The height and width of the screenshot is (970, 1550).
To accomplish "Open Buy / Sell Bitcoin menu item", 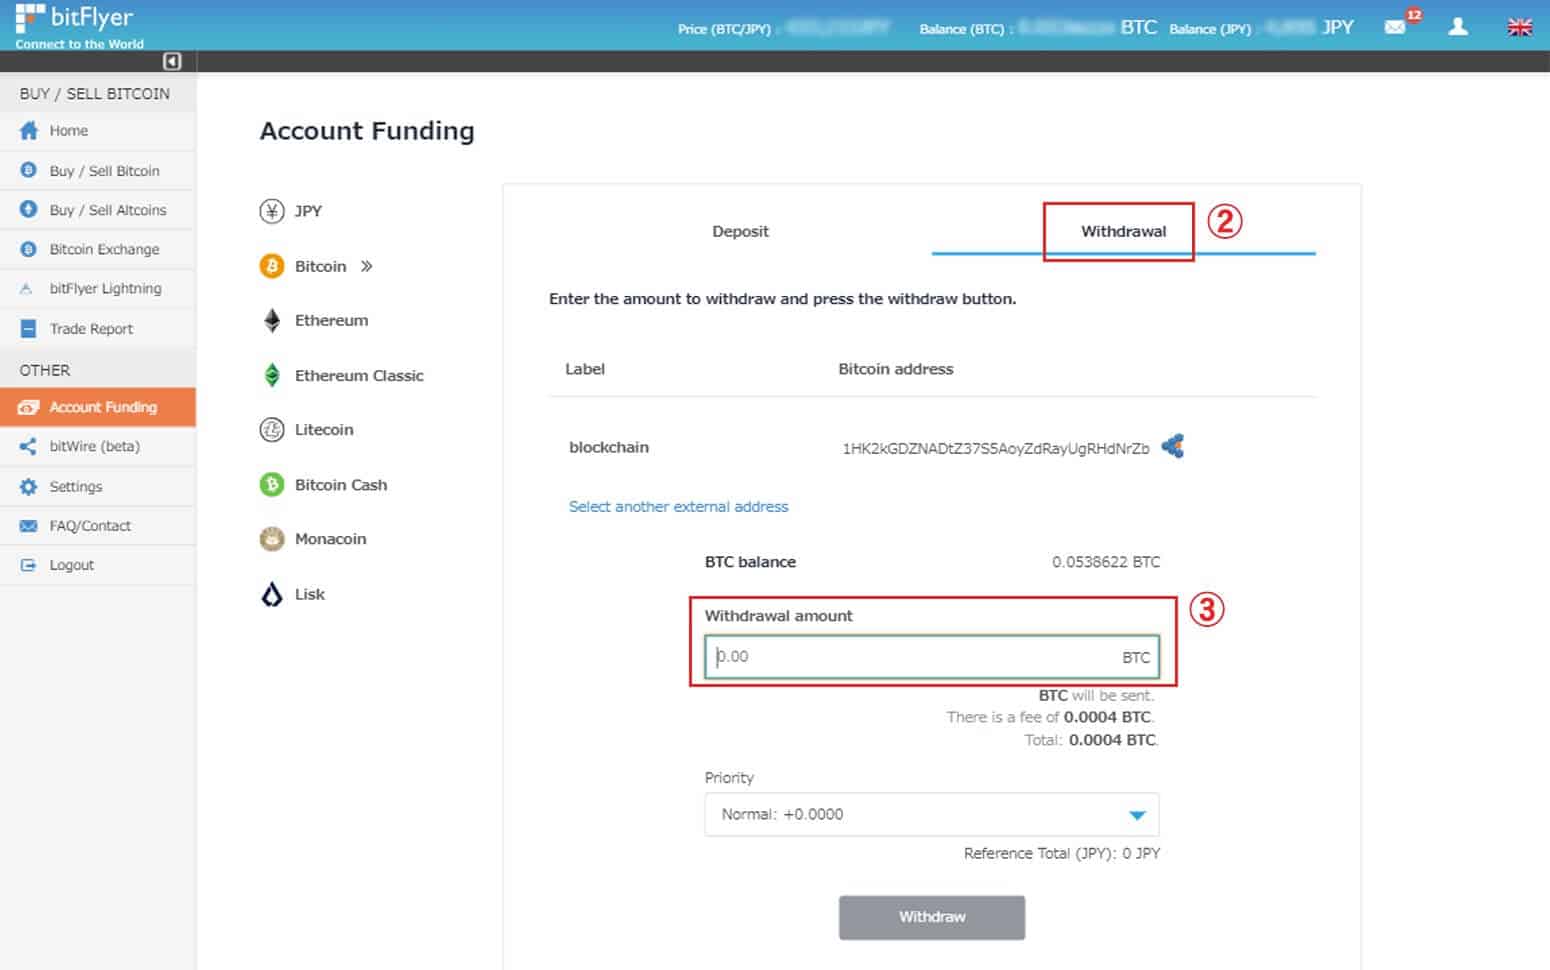I will [x=98, y=170].
